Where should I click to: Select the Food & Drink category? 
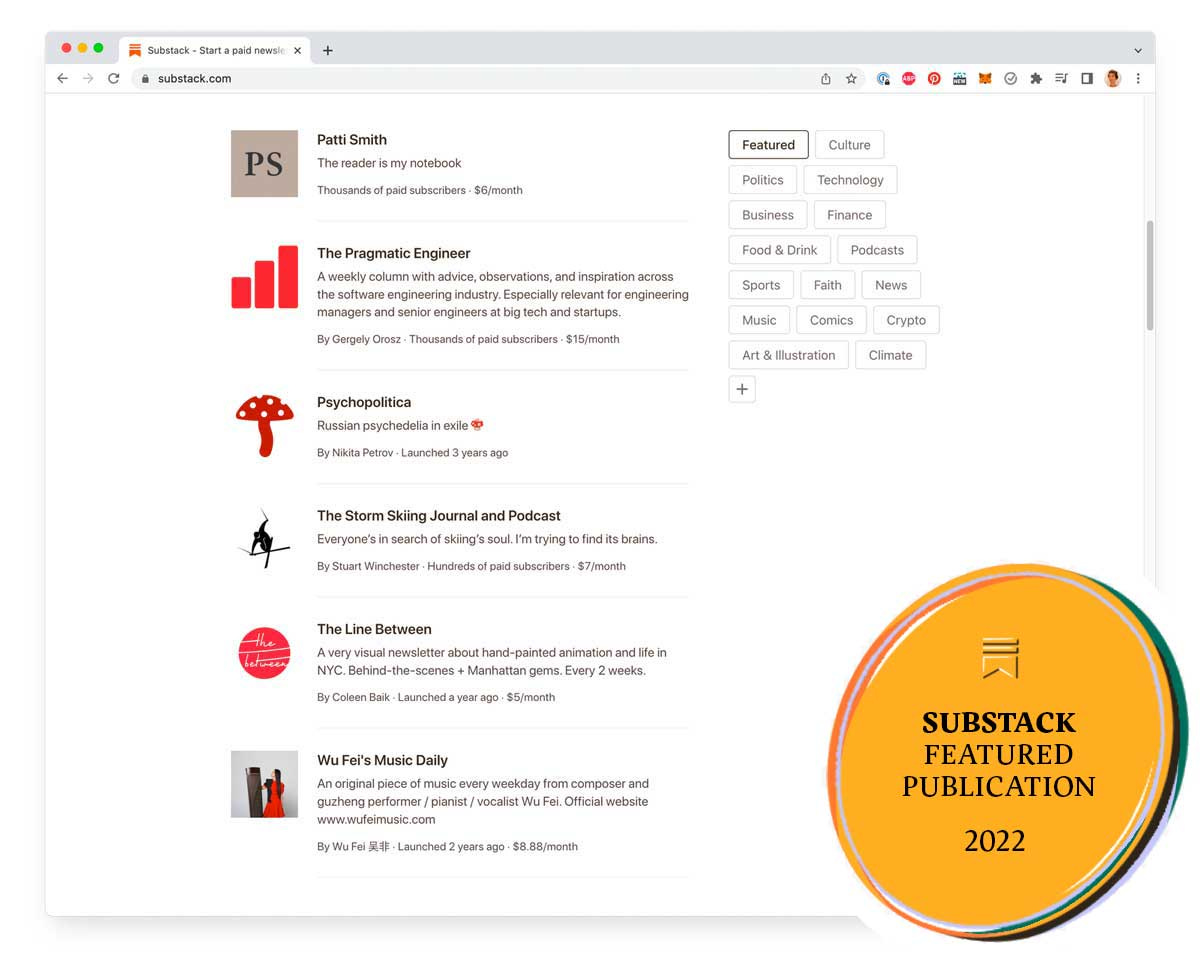pos(780,250)
